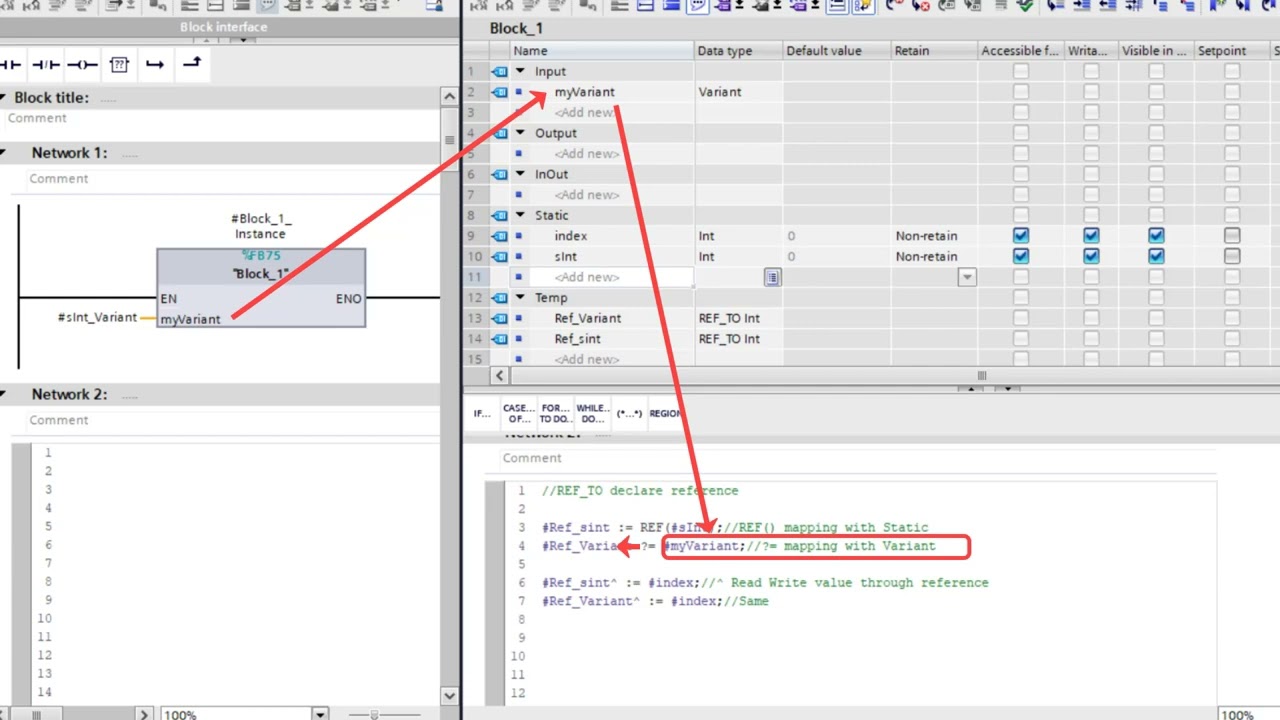Toggle Accessible checkbox for myVariant
This screenshot has width=1280, height=720.
pos(1020,92)
